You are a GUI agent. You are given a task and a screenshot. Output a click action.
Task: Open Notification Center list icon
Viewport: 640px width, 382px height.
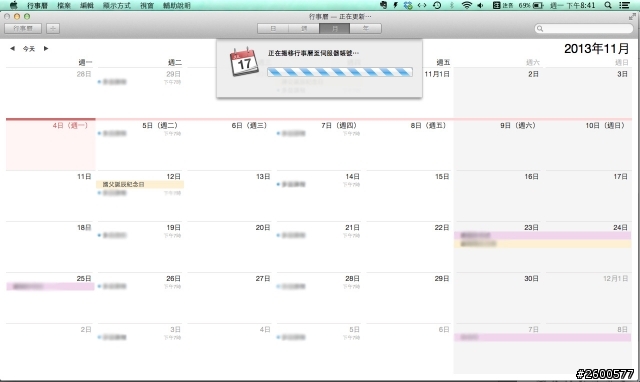[x=624, y=5]
